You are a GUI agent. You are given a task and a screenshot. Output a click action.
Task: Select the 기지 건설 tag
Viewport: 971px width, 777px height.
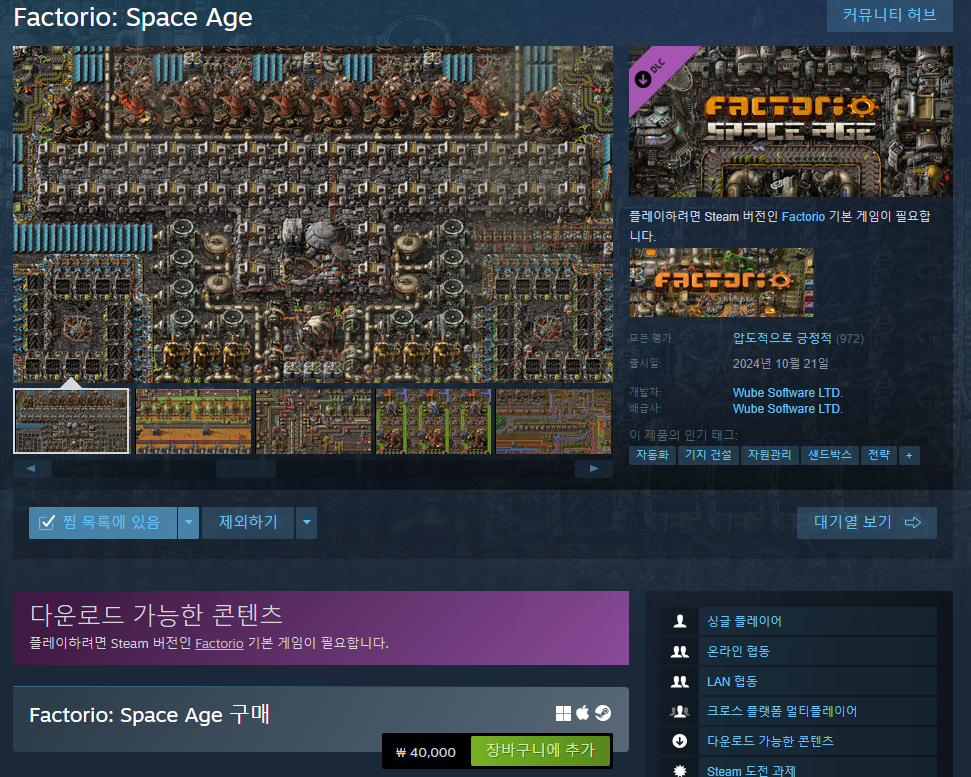708,455
